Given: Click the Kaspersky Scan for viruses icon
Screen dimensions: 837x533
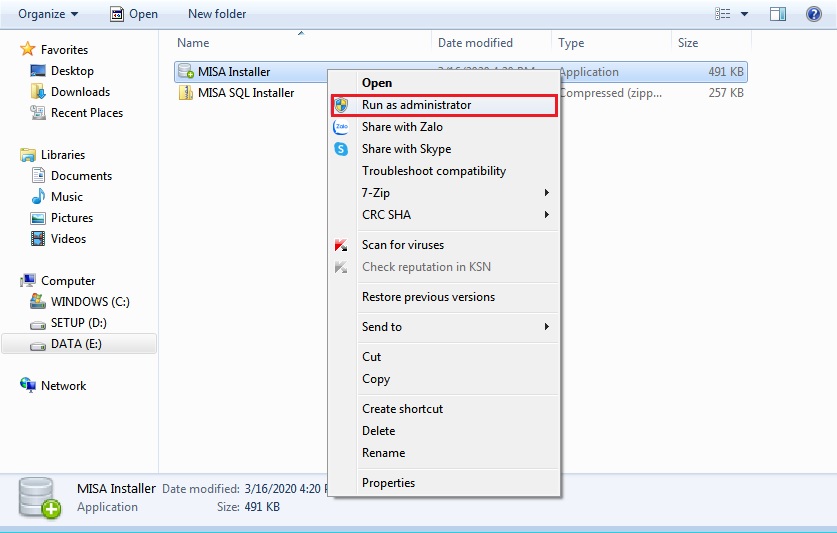Looking at the screenshot, I should [x=341, y=245].
